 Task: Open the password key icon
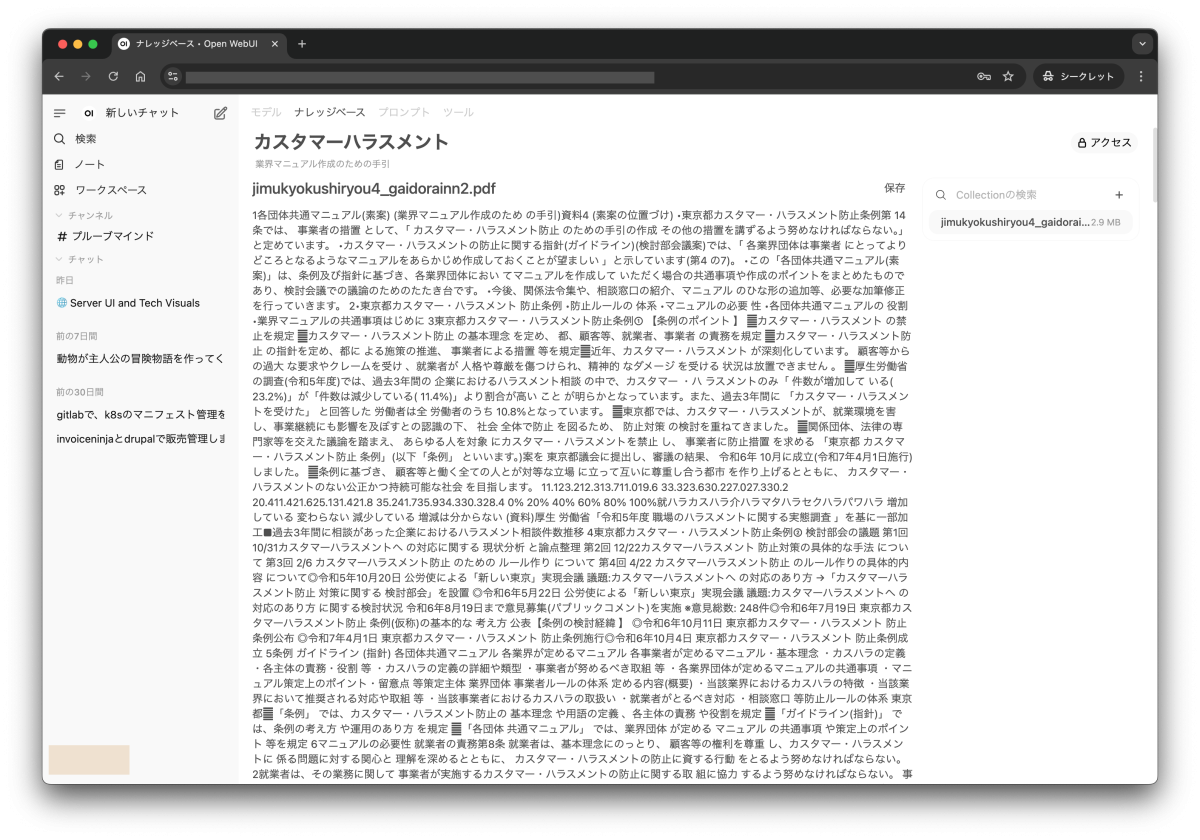(x=984, y=76)
